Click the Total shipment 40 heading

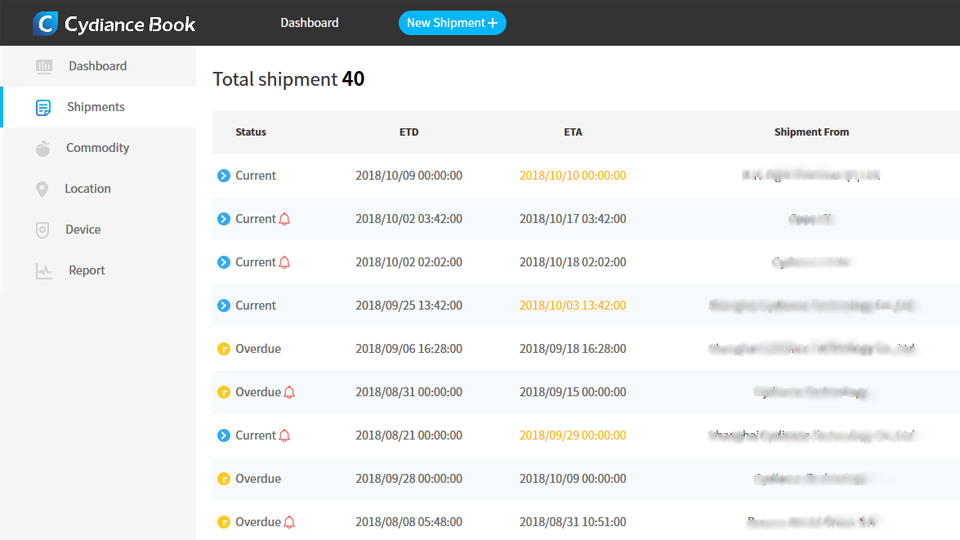tap(288, 79)
